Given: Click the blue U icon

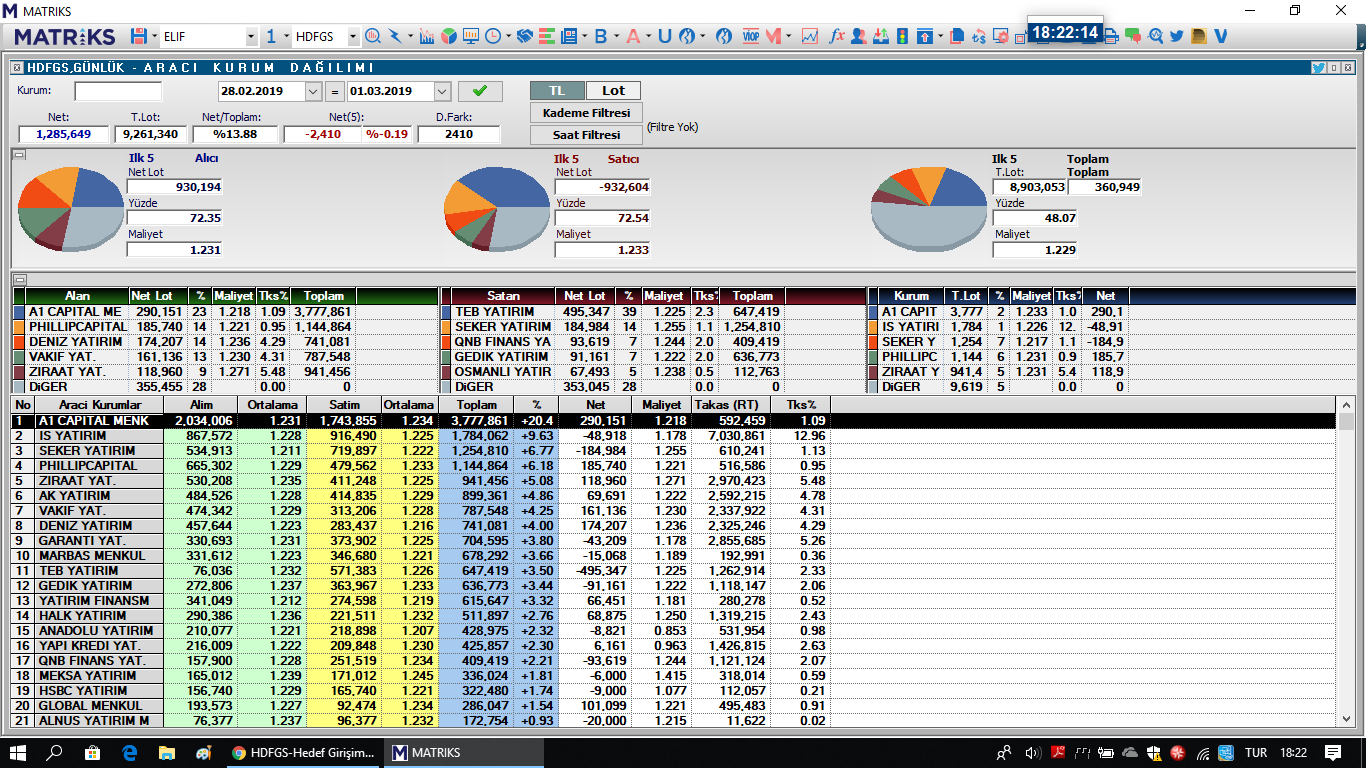Looking at the screenshot, I should (x=664, y=36).
